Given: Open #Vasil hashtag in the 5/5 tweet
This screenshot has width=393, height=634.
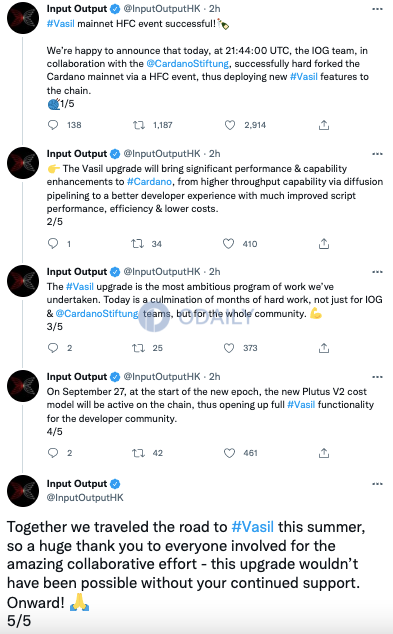Looking at the screenshot, I should click(x=253, y=527).
